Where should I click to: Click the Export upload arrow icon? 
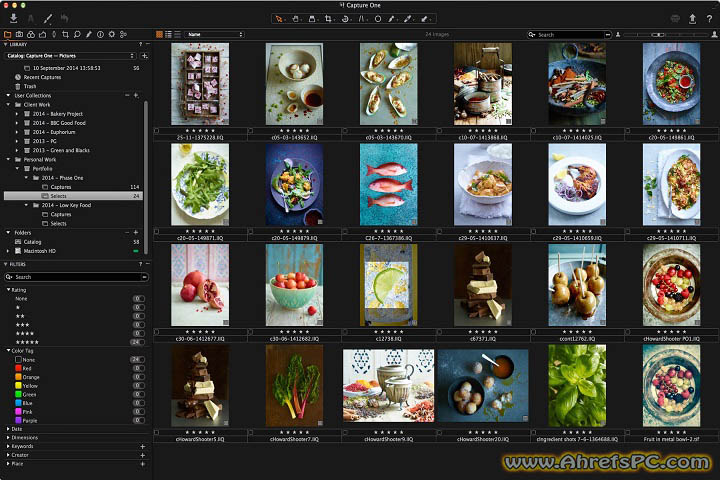tap(692, 19)
